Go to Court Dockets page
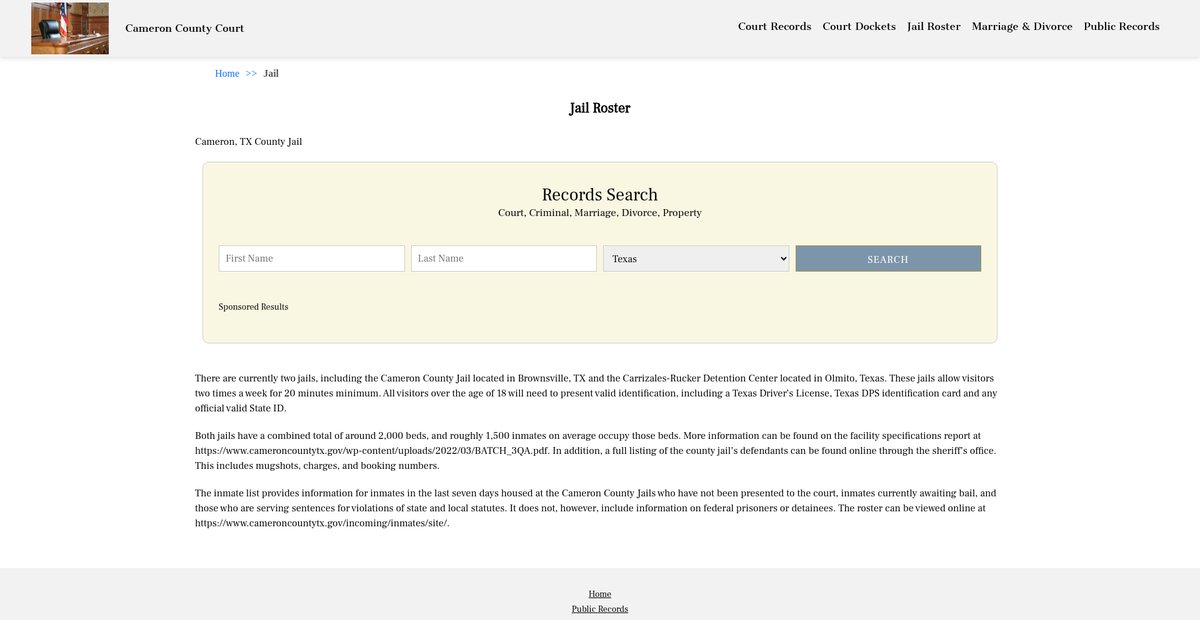The width and height of the screenshot is (1200, 620). [x=859, y=27]
